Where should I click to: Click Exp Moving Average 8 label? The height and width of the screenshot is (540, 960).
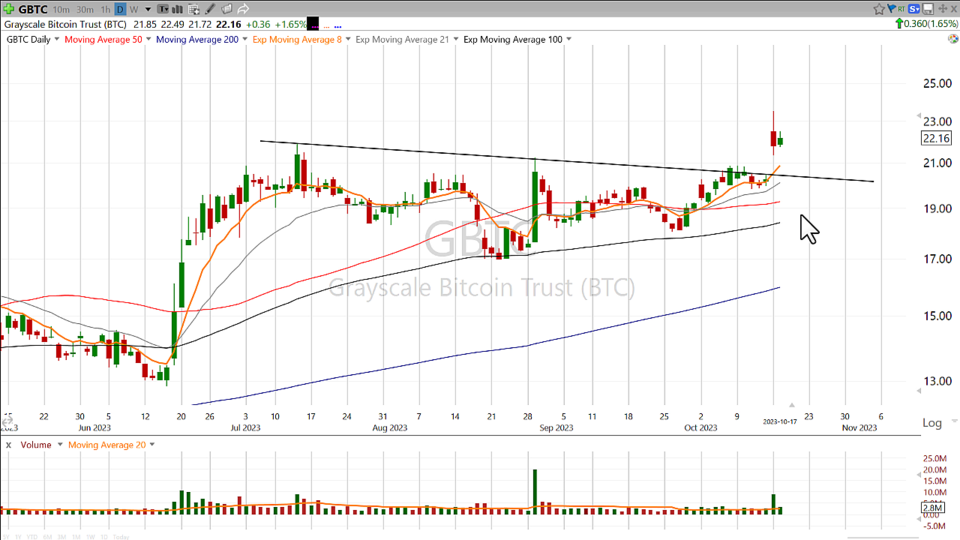297,39
